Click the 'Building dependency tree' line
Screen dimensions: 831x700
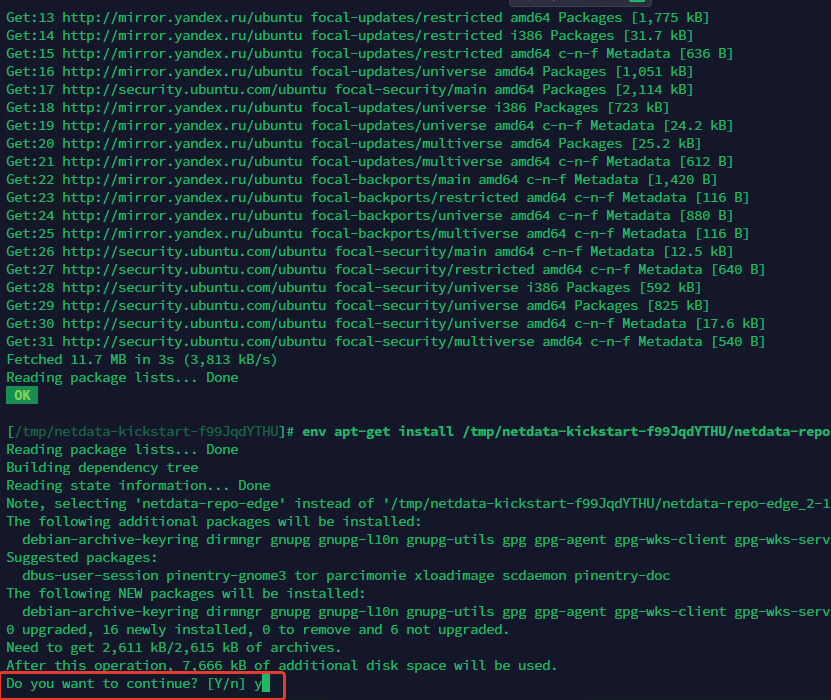click(x=102, y=467)
